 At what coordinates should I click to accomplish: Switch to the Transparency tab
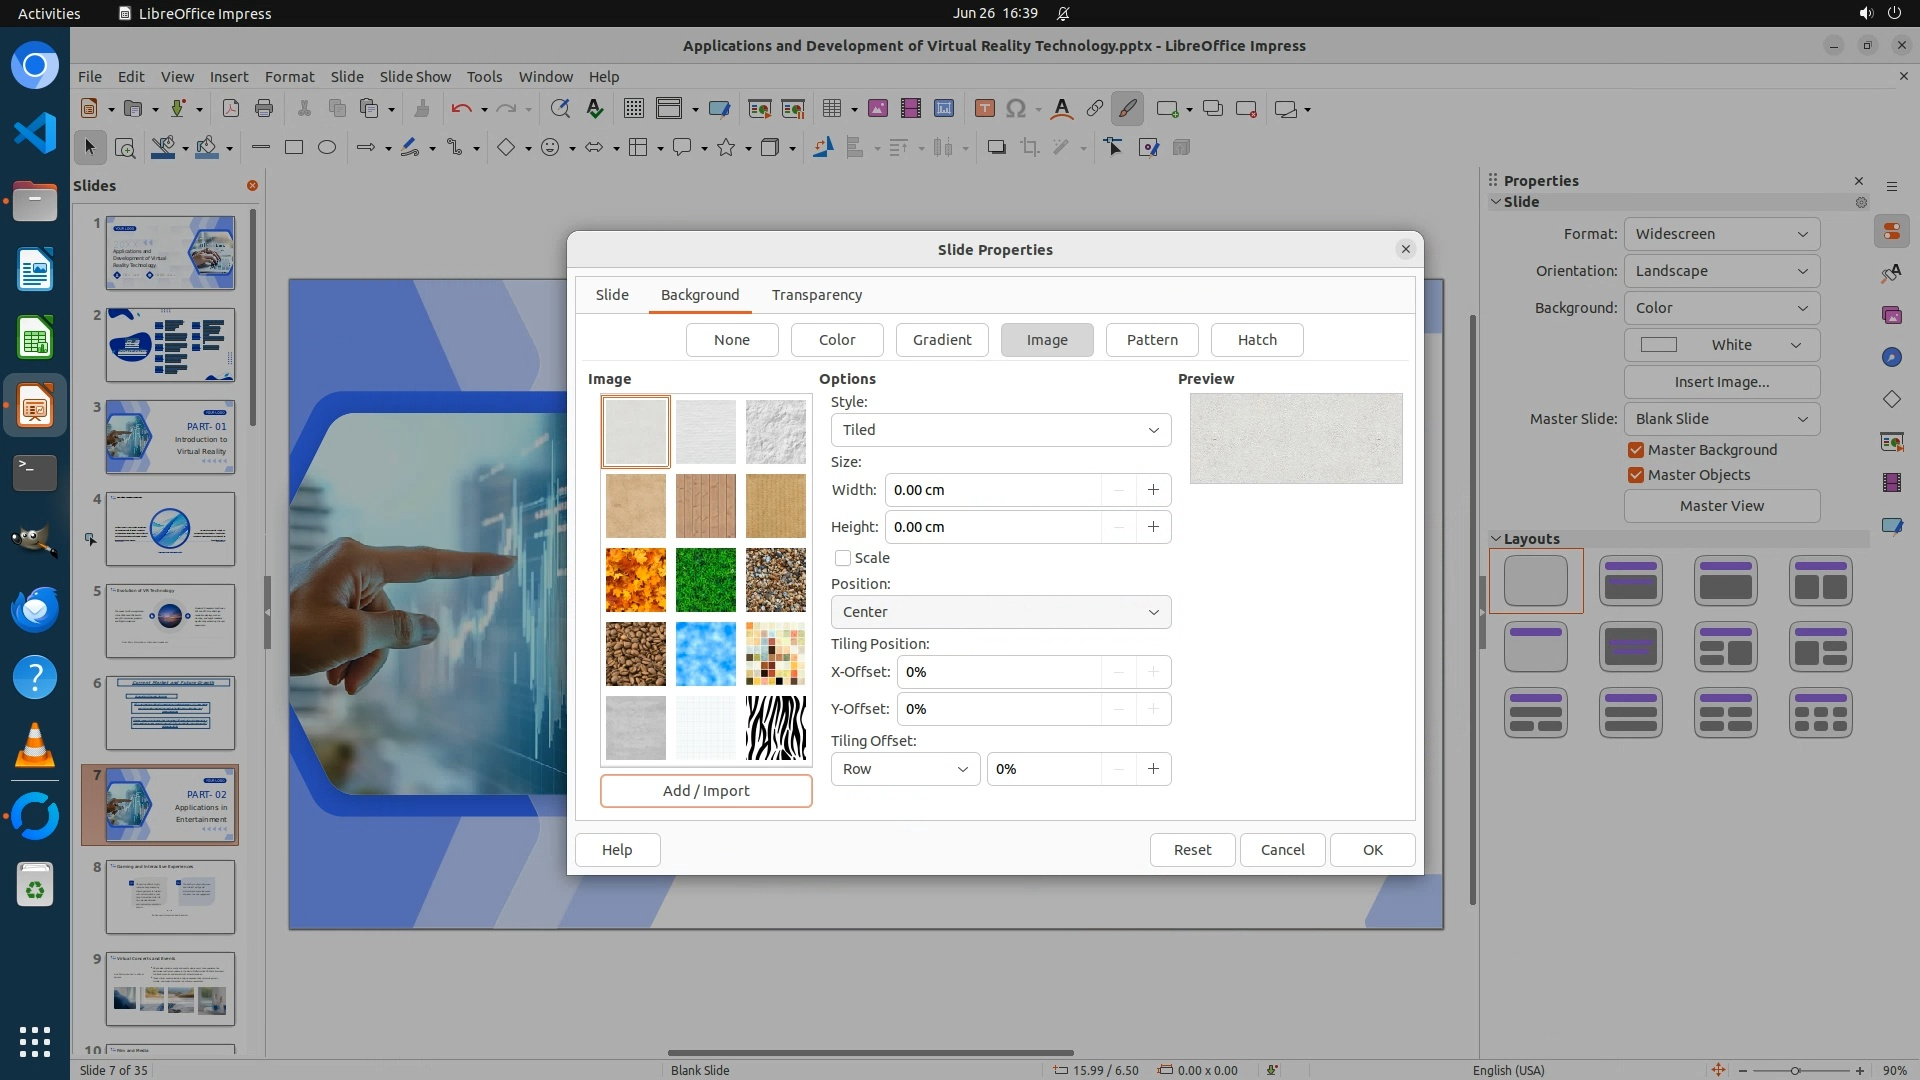816,295
